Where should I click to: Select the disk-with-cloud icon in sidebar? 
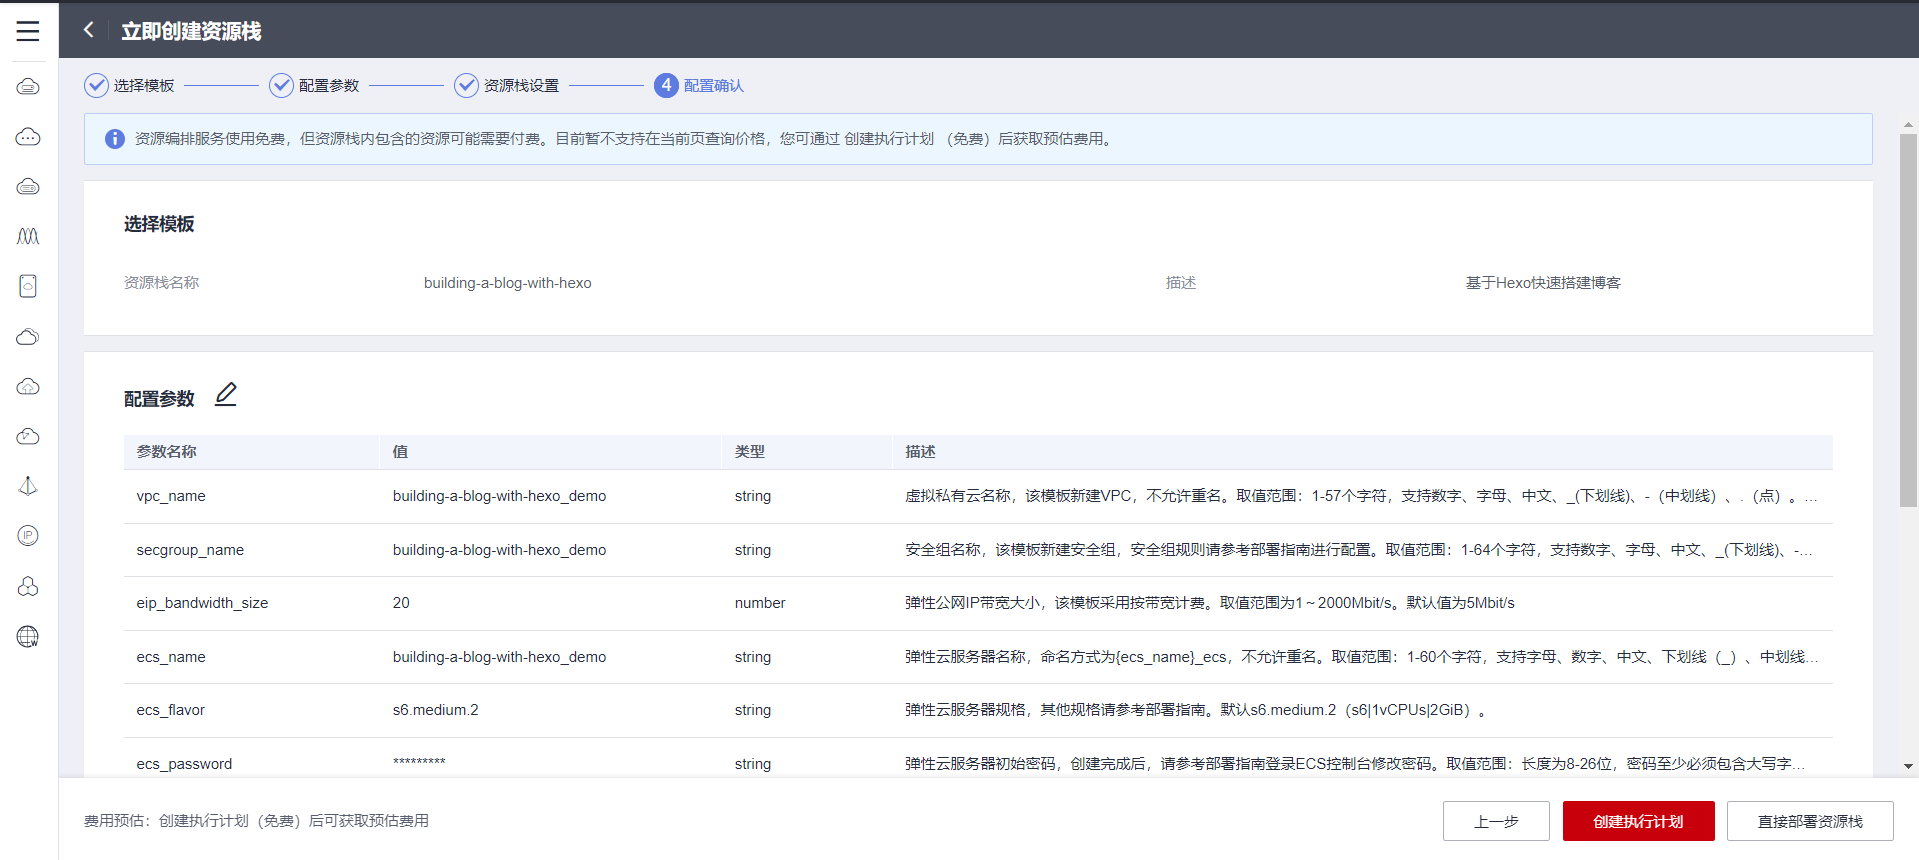coord(28,286)
